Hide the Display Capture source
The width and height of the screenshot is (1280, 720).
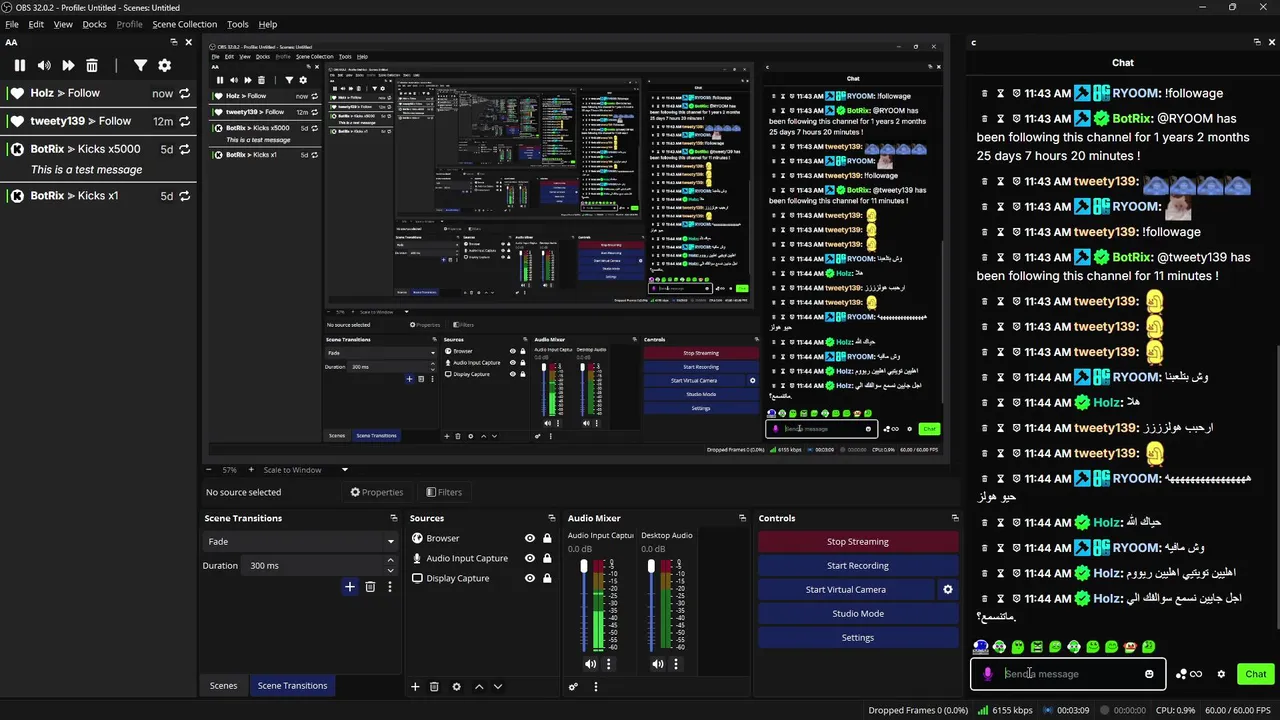tap(530, 578)
